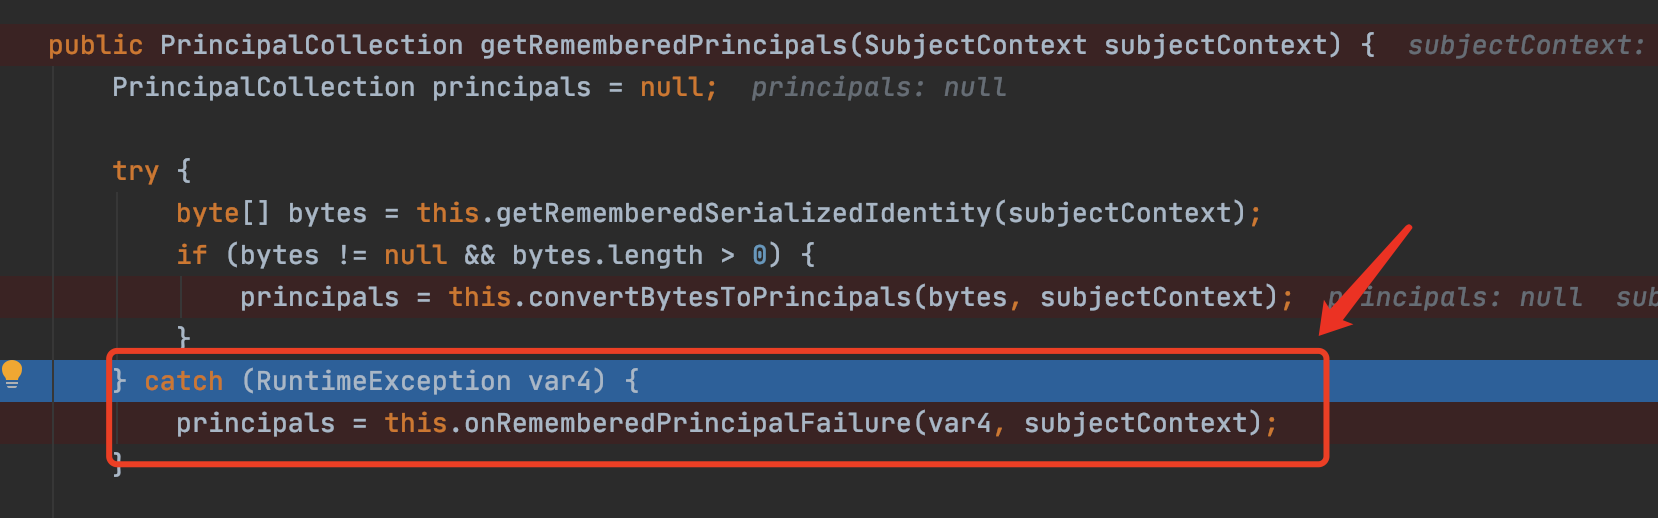Place cursor on getRememberedPrincipals method name
The height and width of the screenshot is (518, 1658).
[663, 46]
